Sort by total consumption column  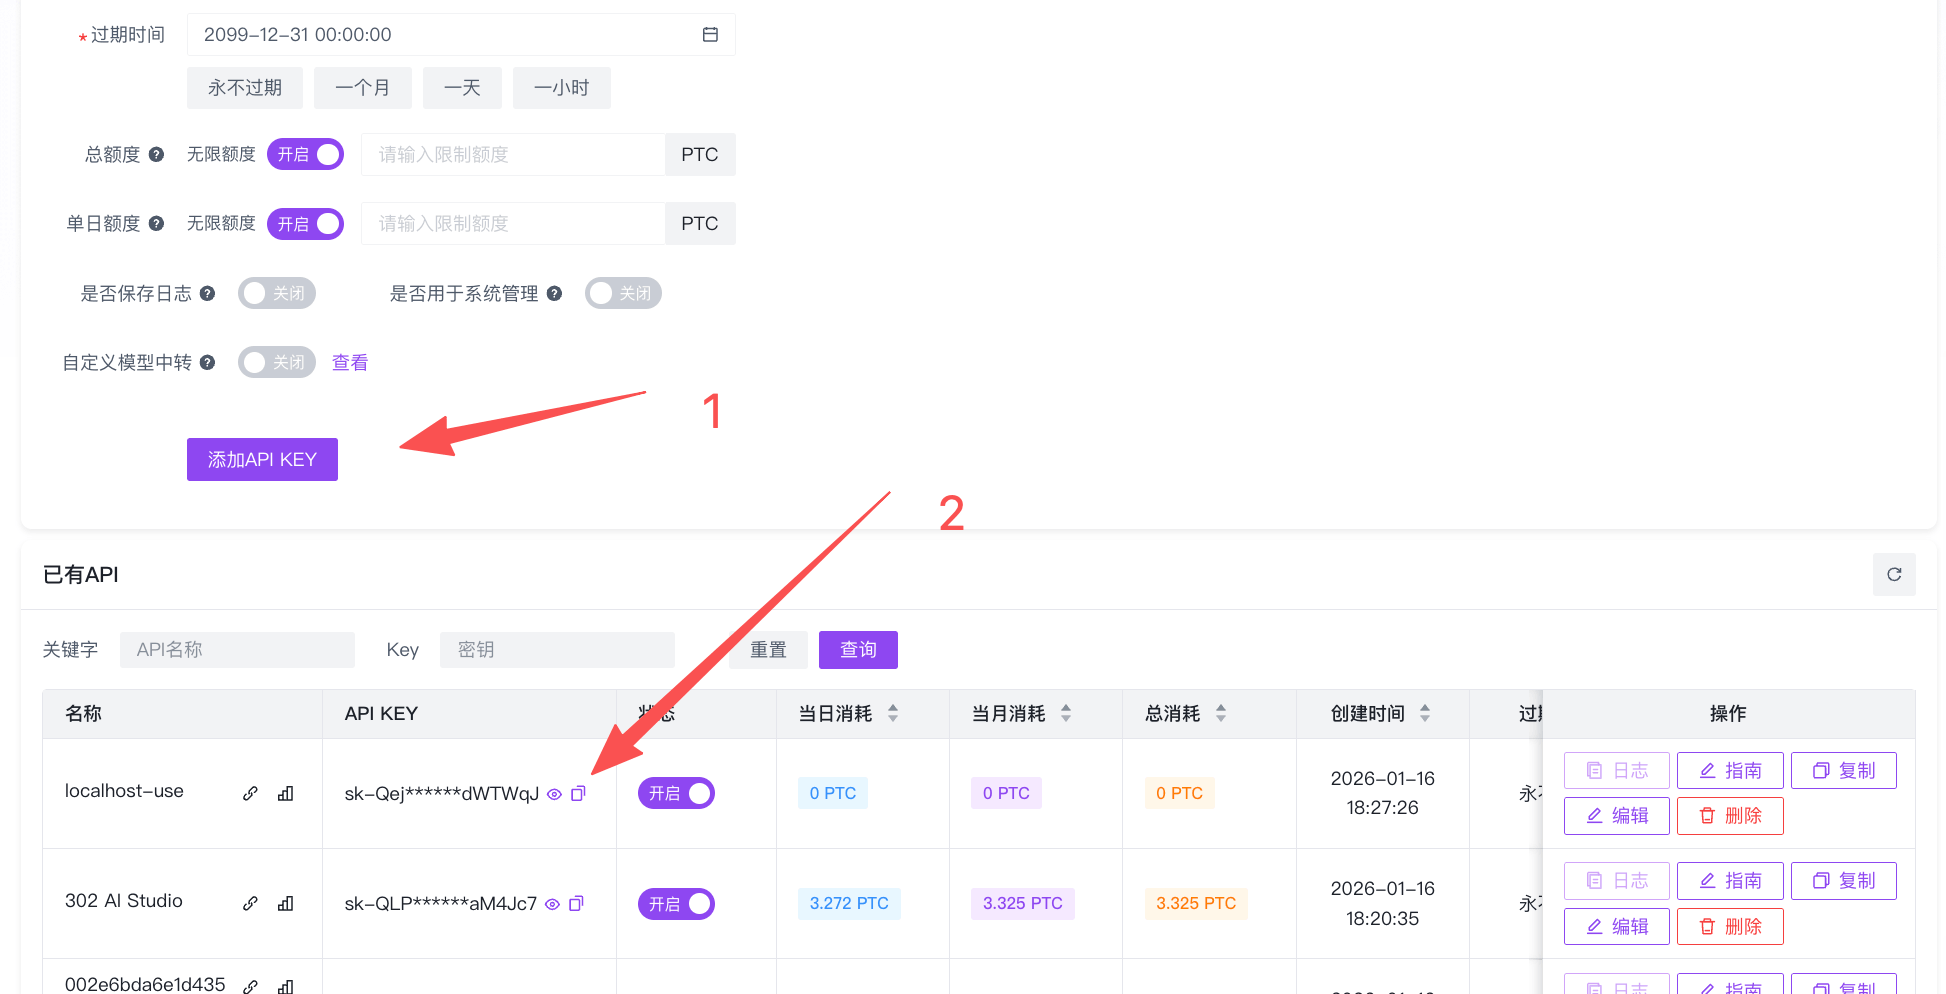tap(1220, 714)
